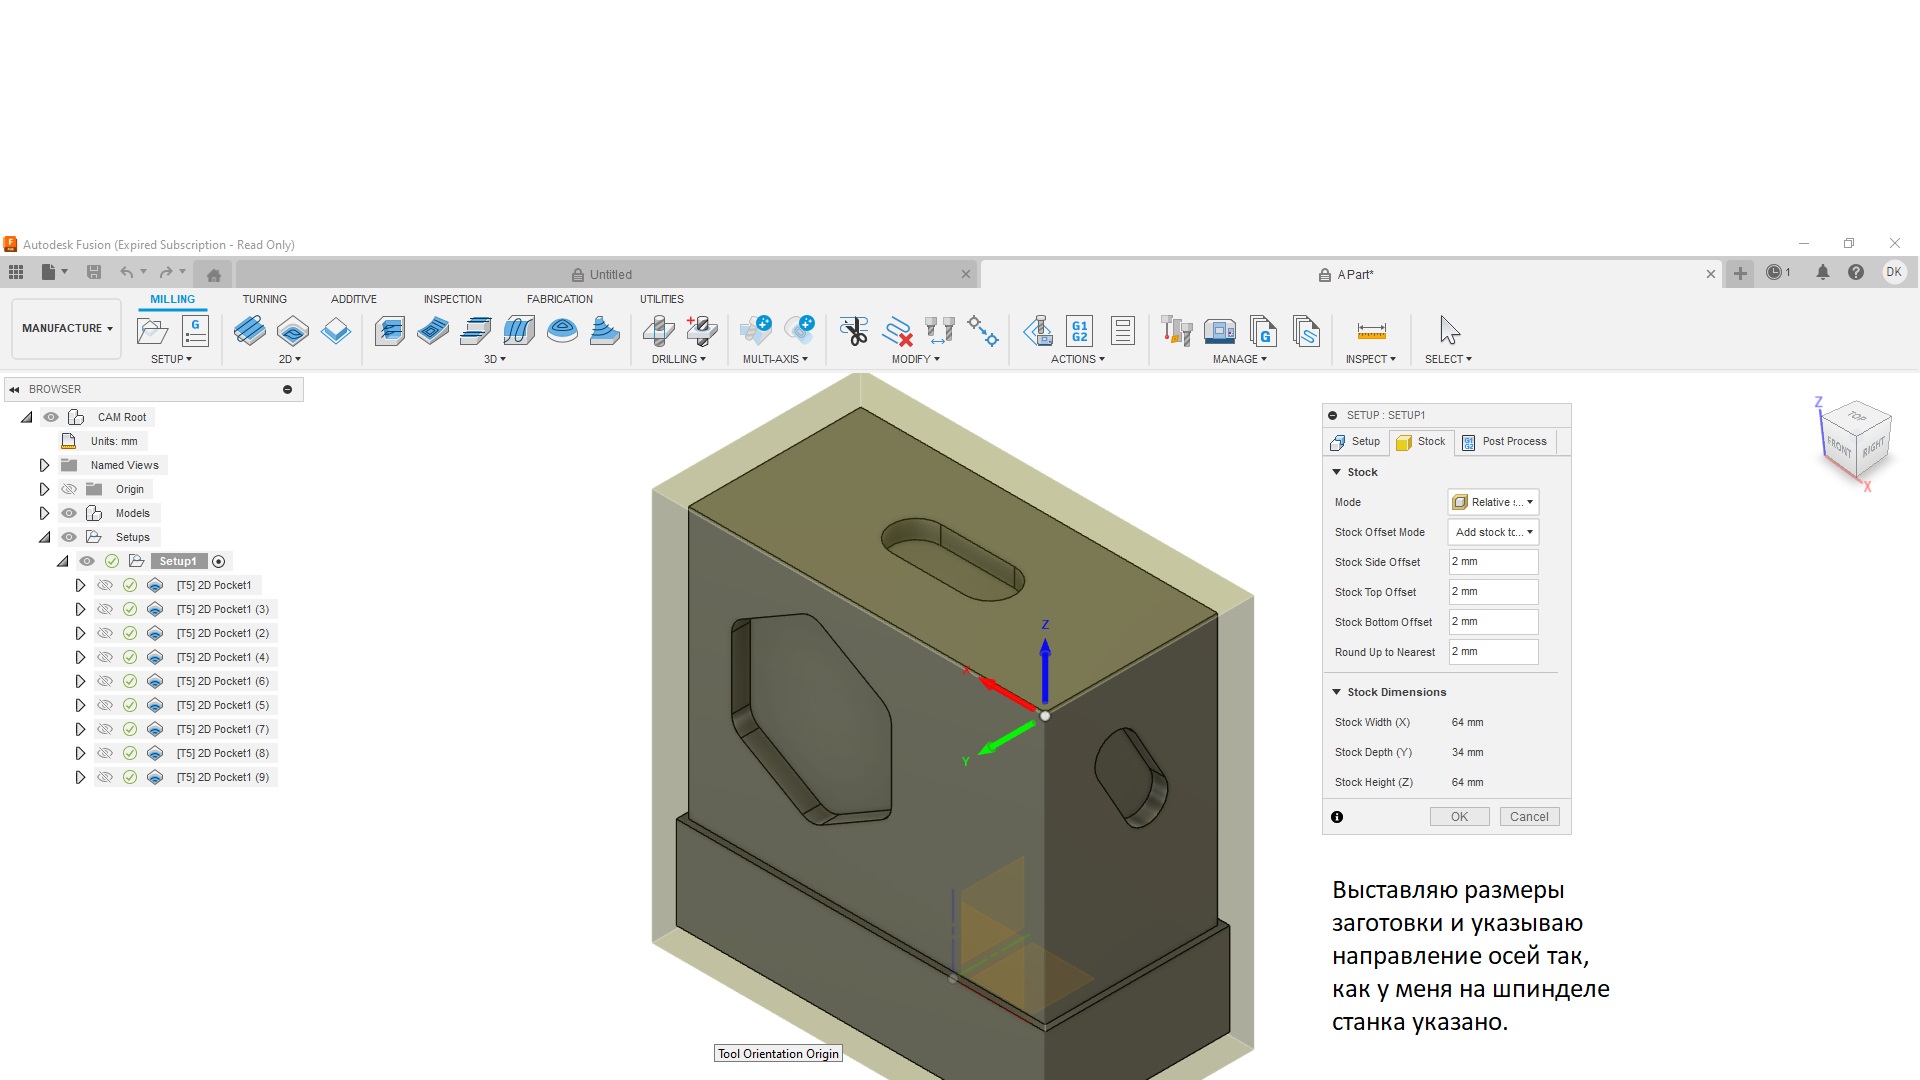
Task: Open the Post Process tab in Setup dialog
Action: [1504, 442]
